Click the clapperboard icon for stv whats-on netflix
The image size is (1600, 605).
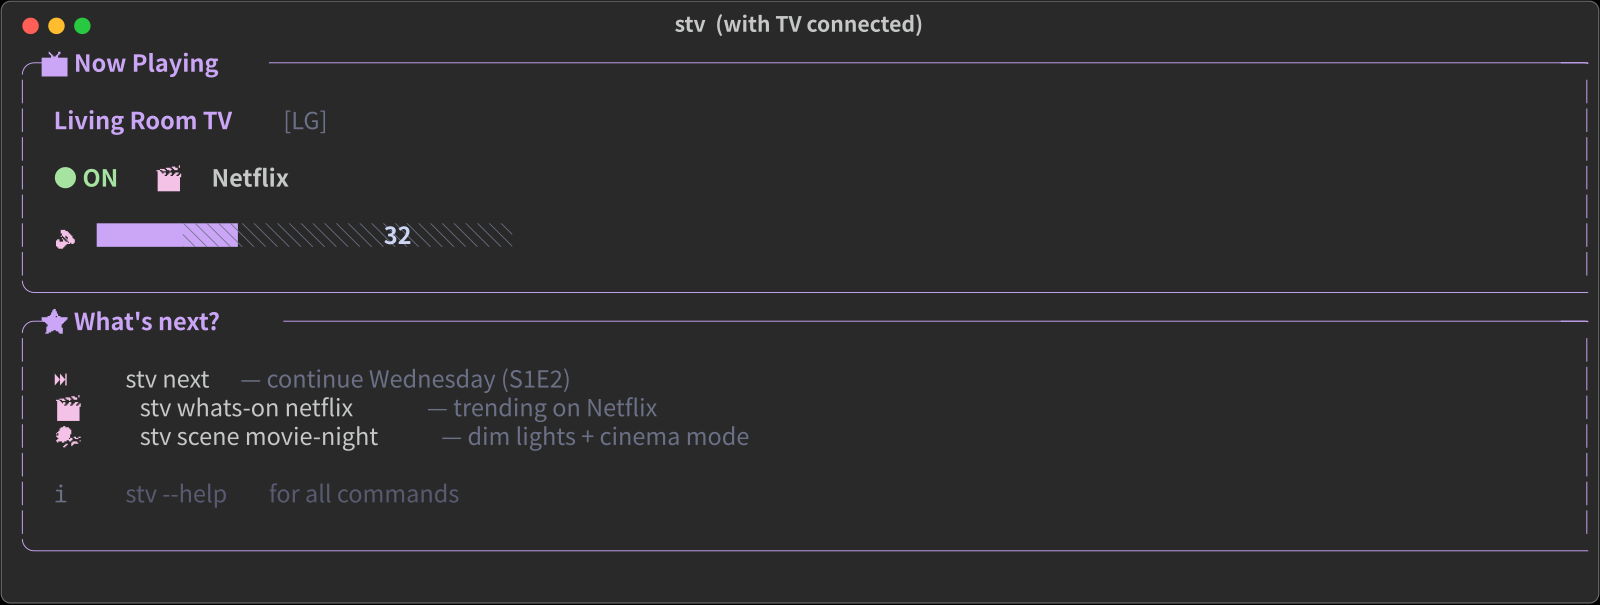66,406
